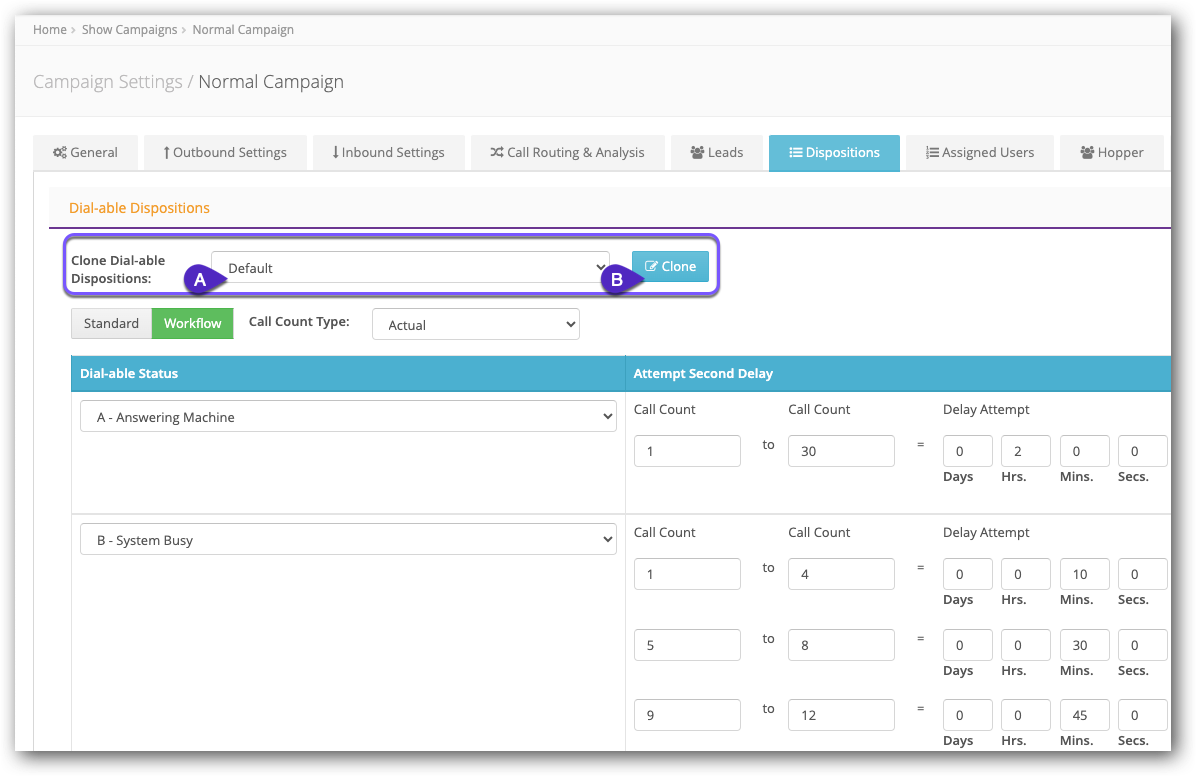Click the checklist icon on Assigned Users
This screenshot has width=1196, height=776.
[x=932, y=153]
